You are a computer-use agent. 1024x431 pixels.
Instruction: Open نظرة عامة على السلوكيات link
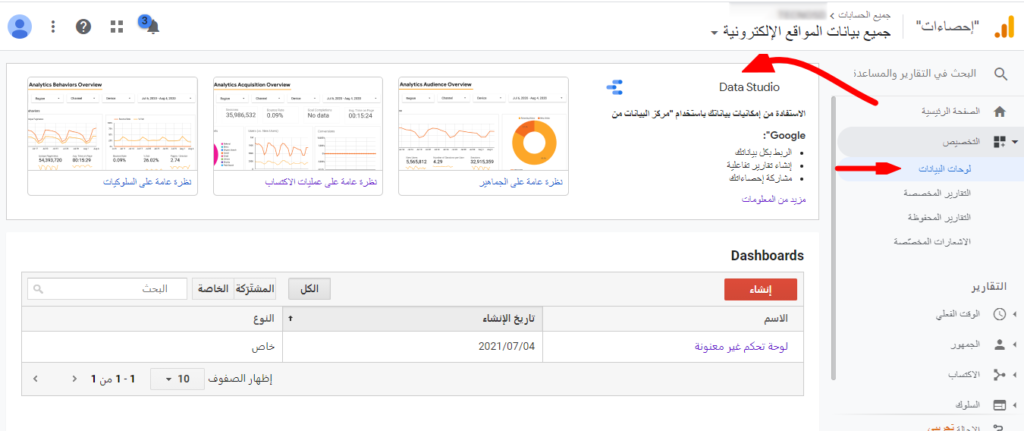click(148, 183)
